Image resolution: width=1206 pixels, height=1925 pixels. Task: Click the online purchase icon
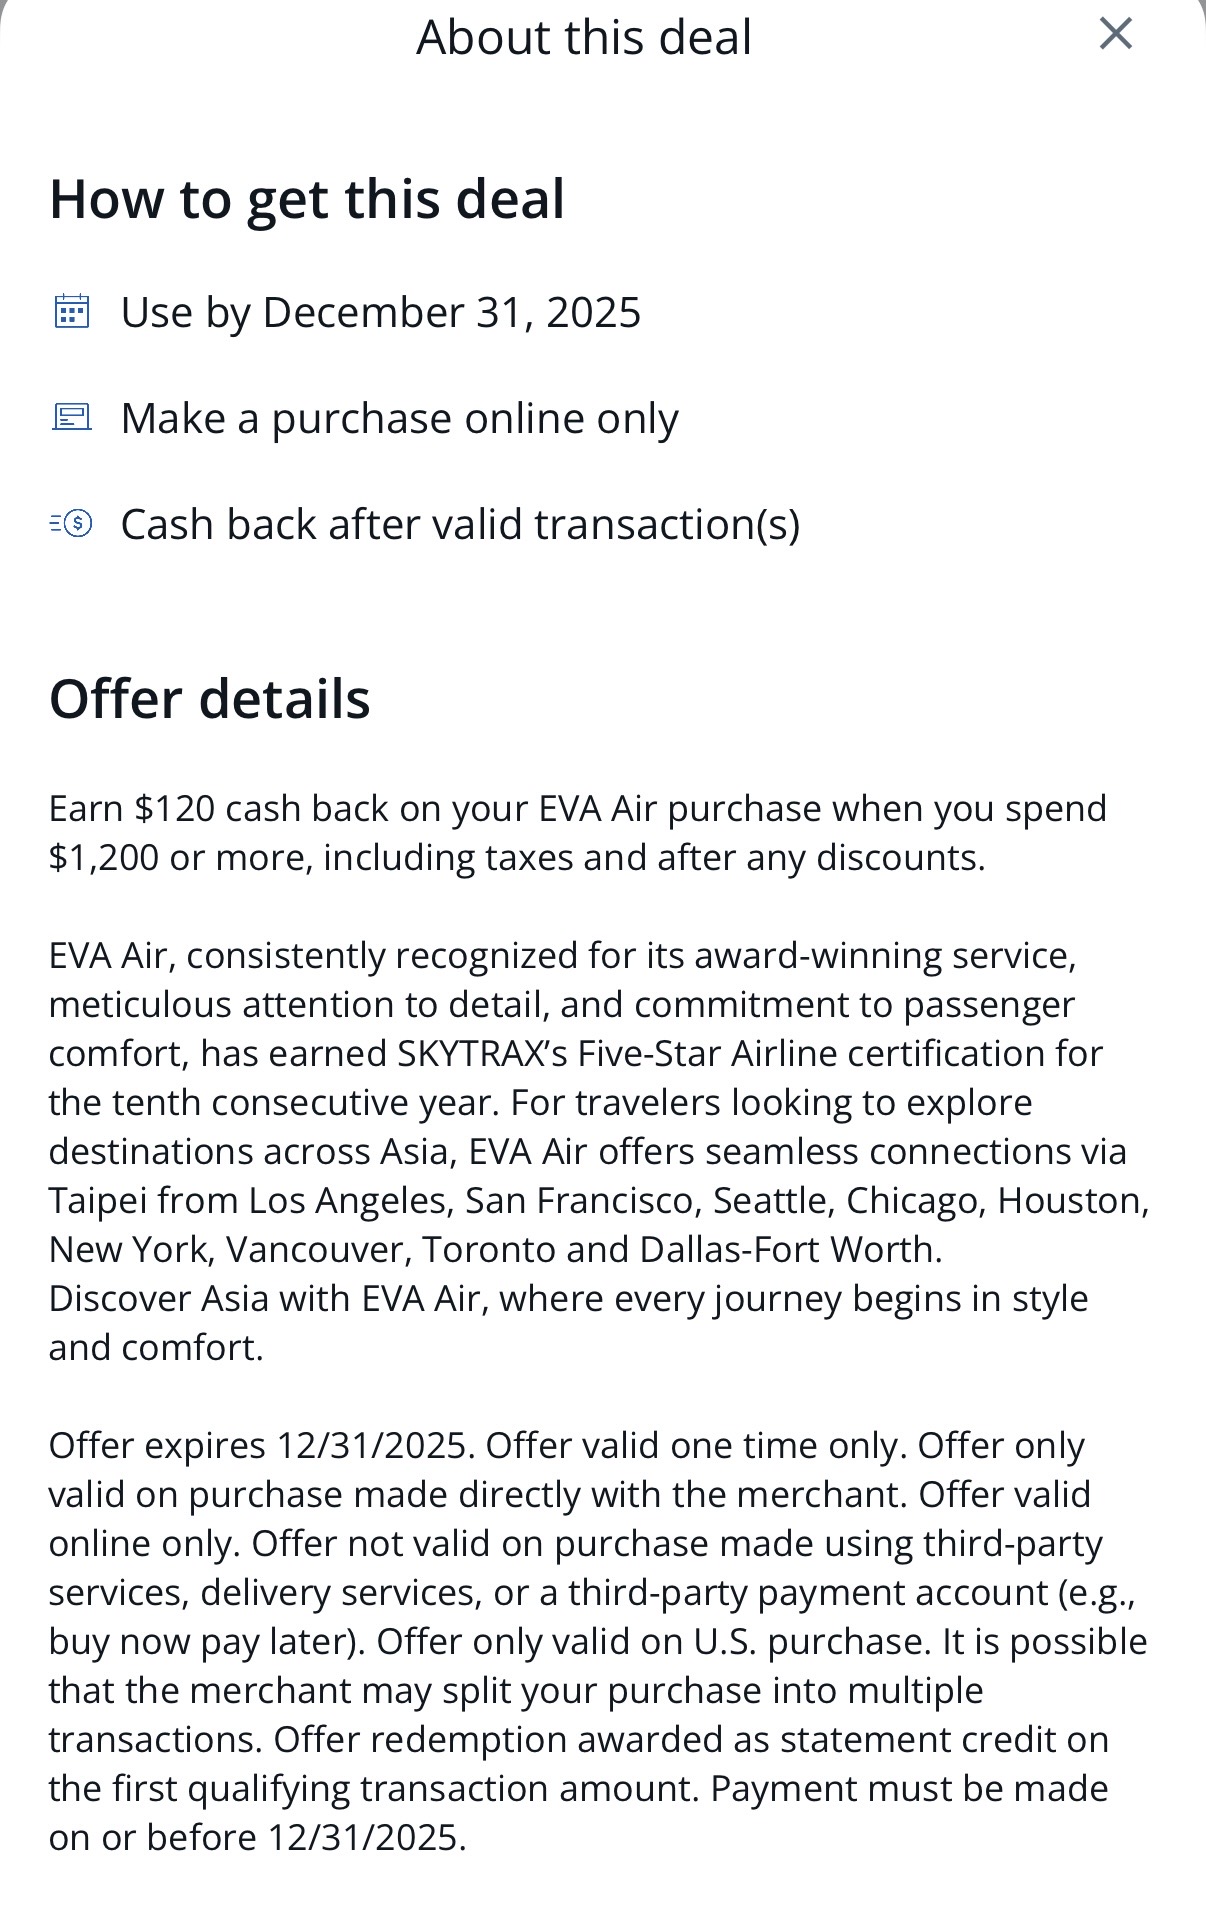71,417
